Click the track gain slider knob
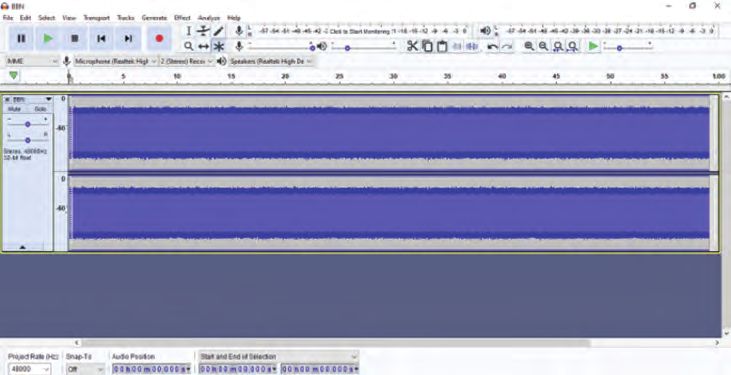The width and height of the screenshot is (731, 375). 28,125
